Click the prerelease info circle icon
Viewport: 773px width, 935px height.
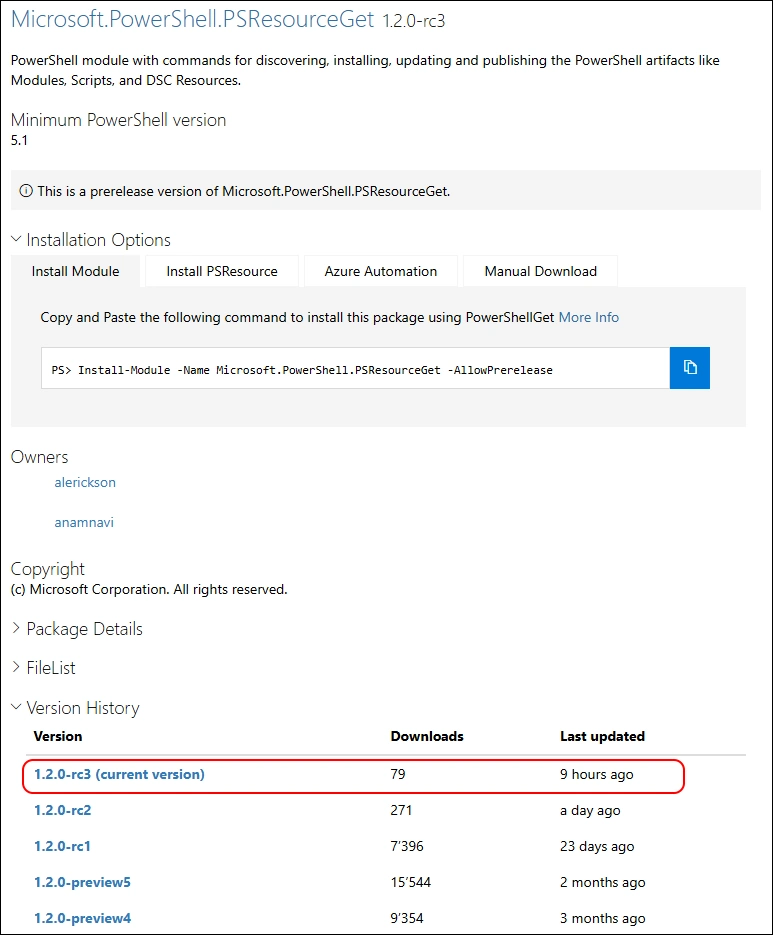point(26,191)
